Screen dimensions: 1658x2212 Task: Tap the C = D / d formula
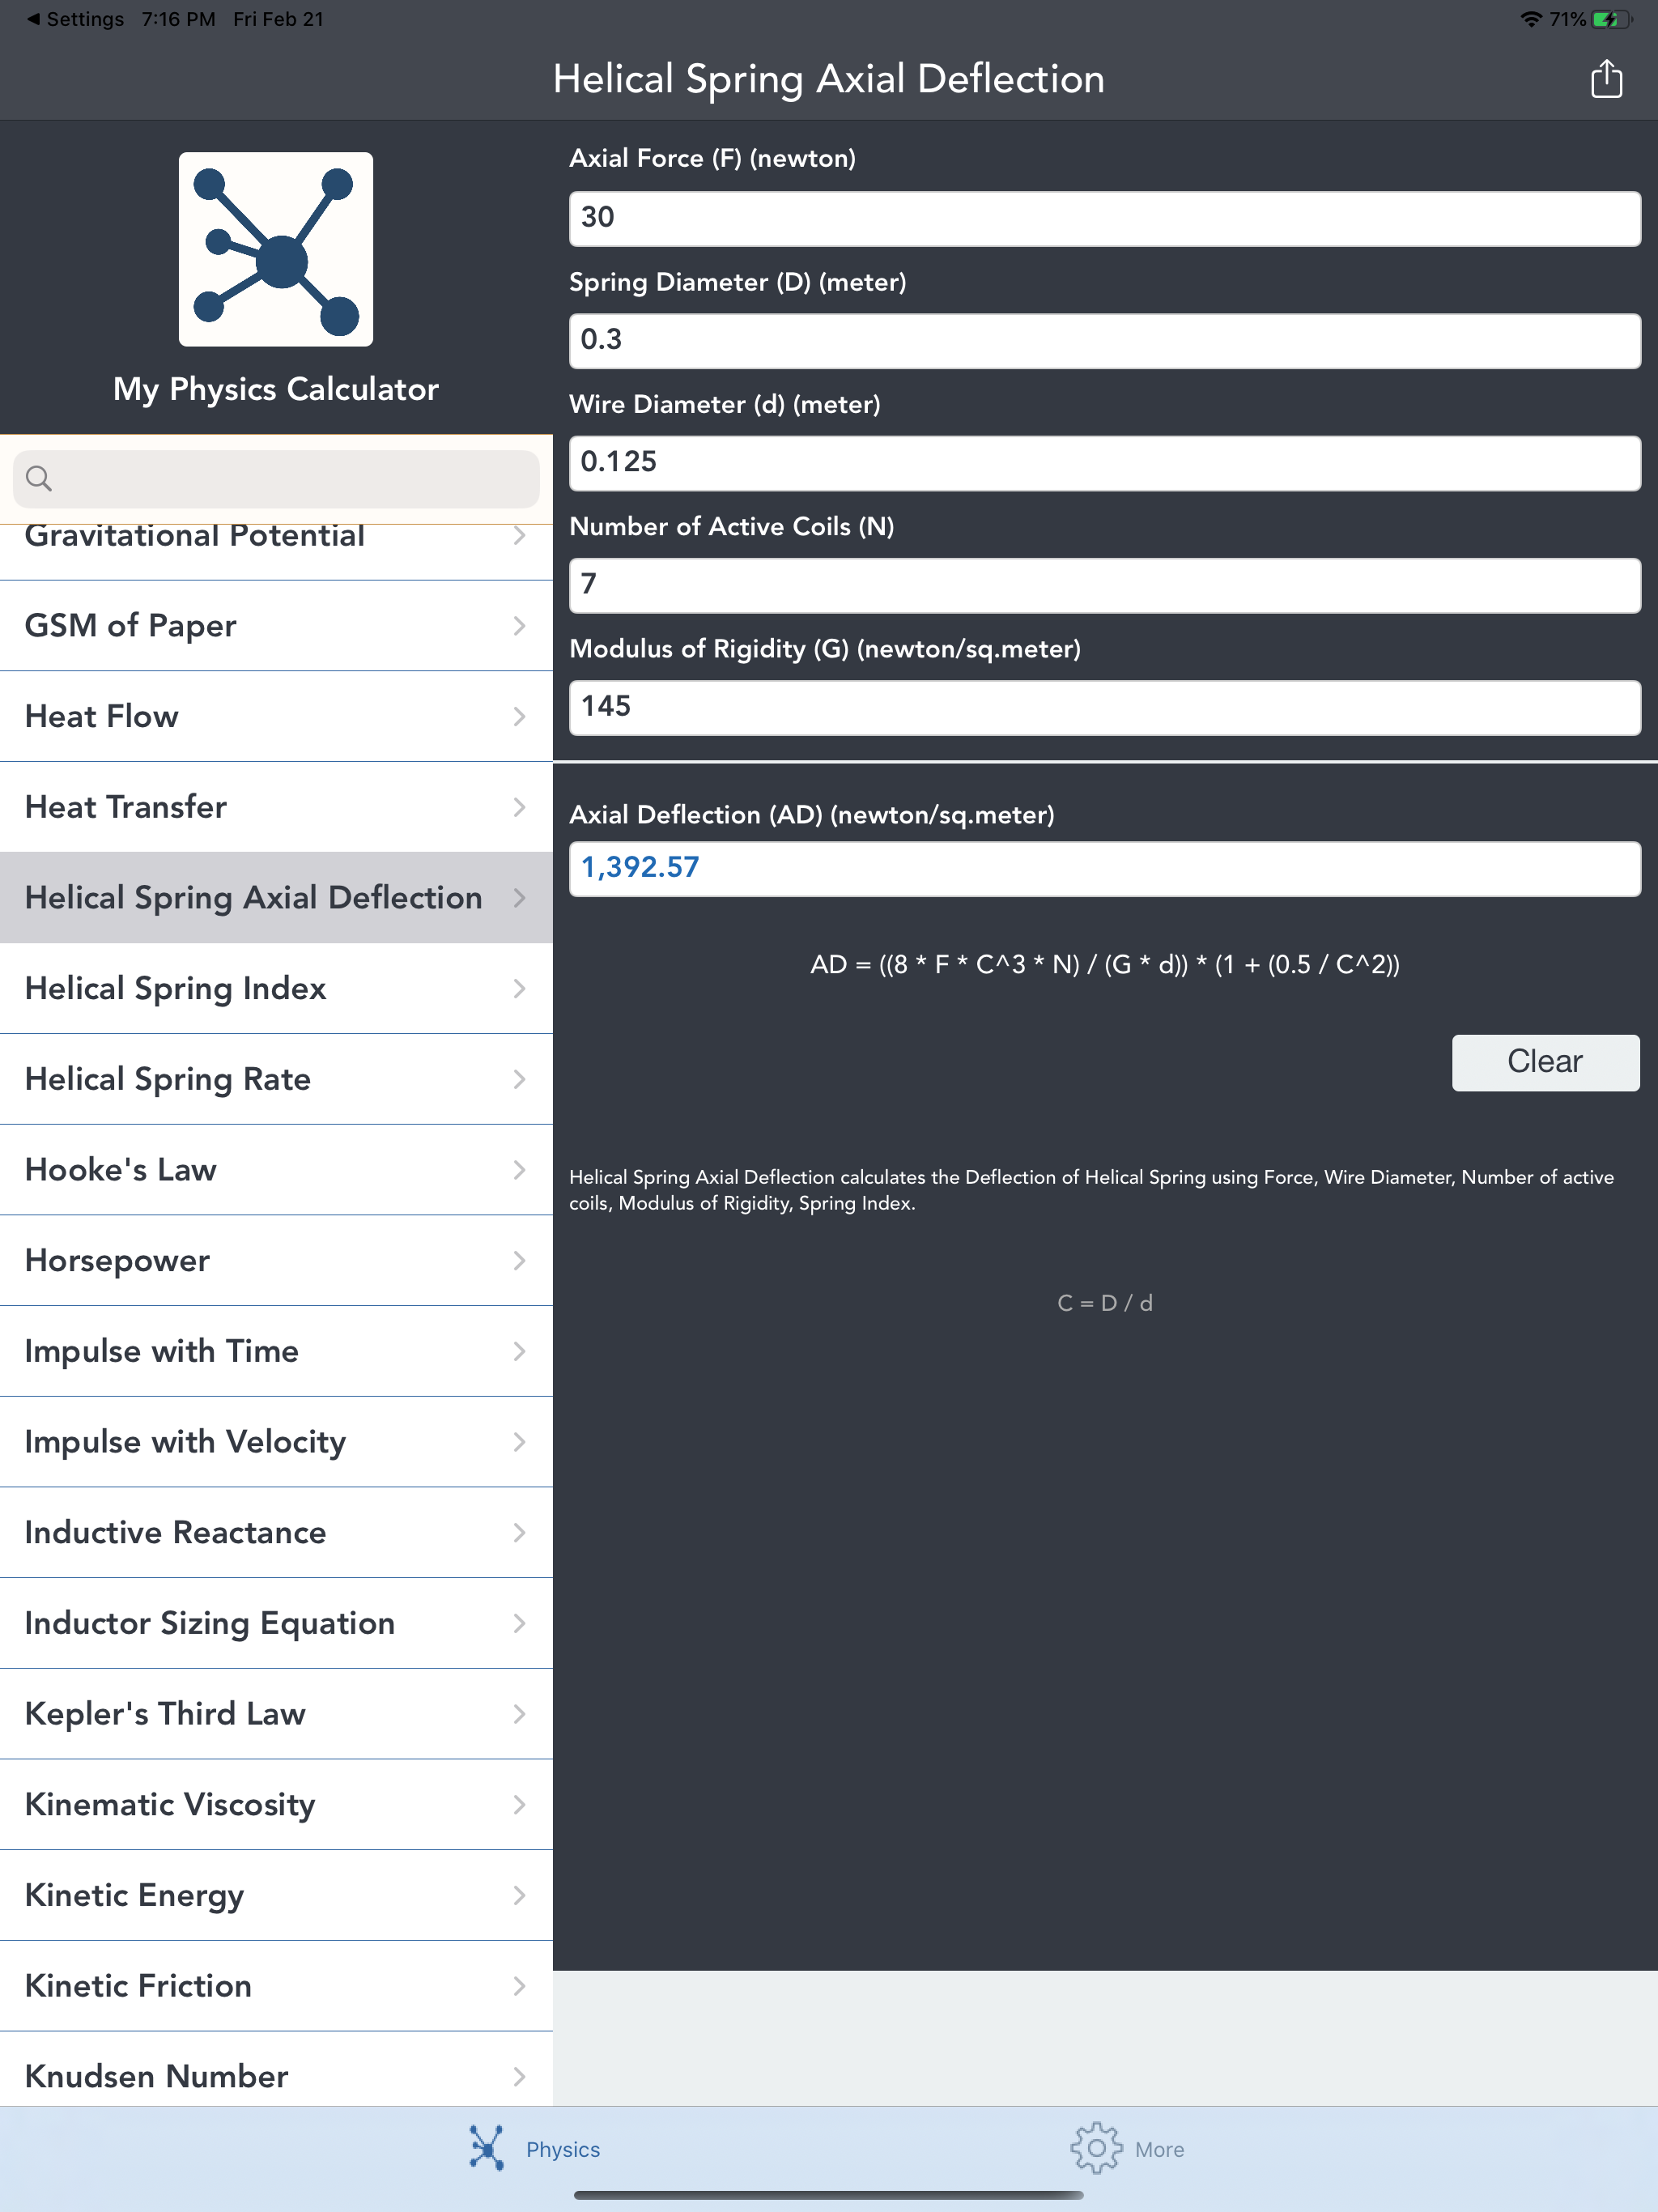pos(1104,1303)
